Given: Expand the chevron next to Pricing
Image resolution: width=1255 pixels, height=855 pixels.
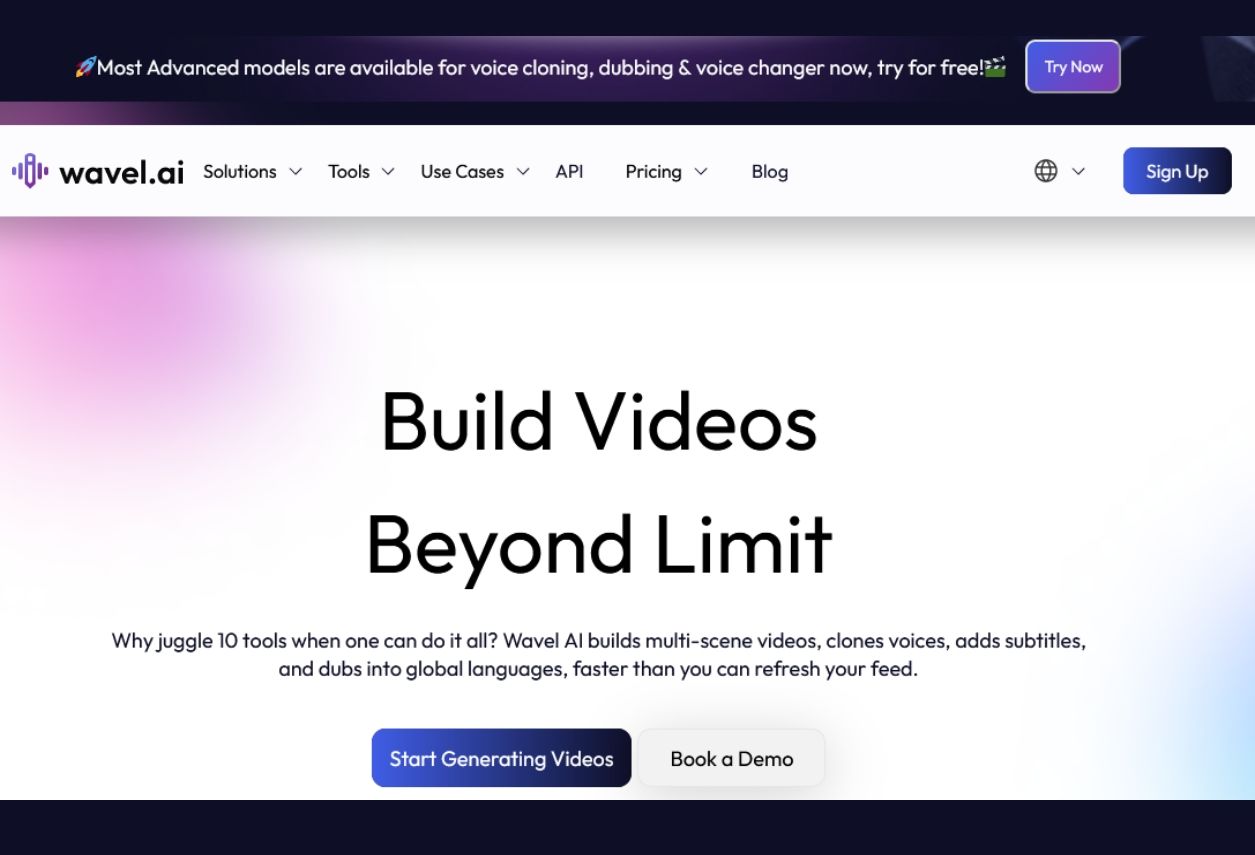Looking at the screenshot, I should (701, 172).
